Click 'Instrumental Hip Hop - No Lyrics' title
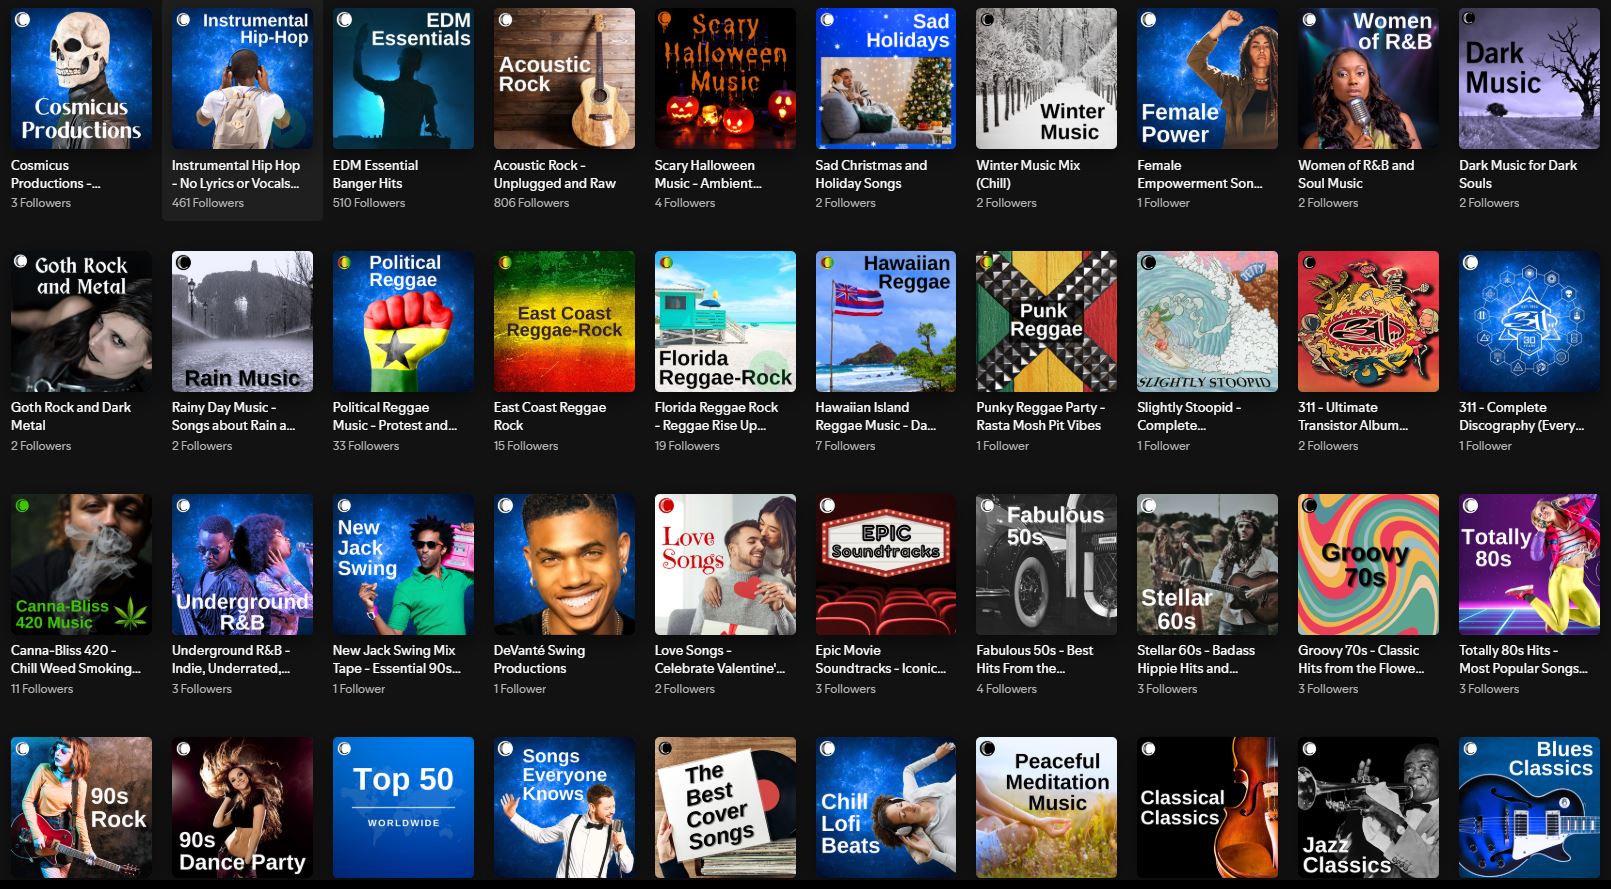This screenshot has height=889, width=1611. tap(236, 174)
